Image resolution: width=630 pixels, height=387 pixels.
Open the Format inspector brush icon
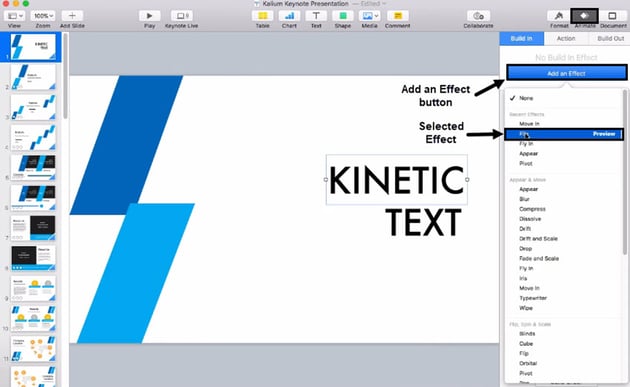tap(559, 16)
